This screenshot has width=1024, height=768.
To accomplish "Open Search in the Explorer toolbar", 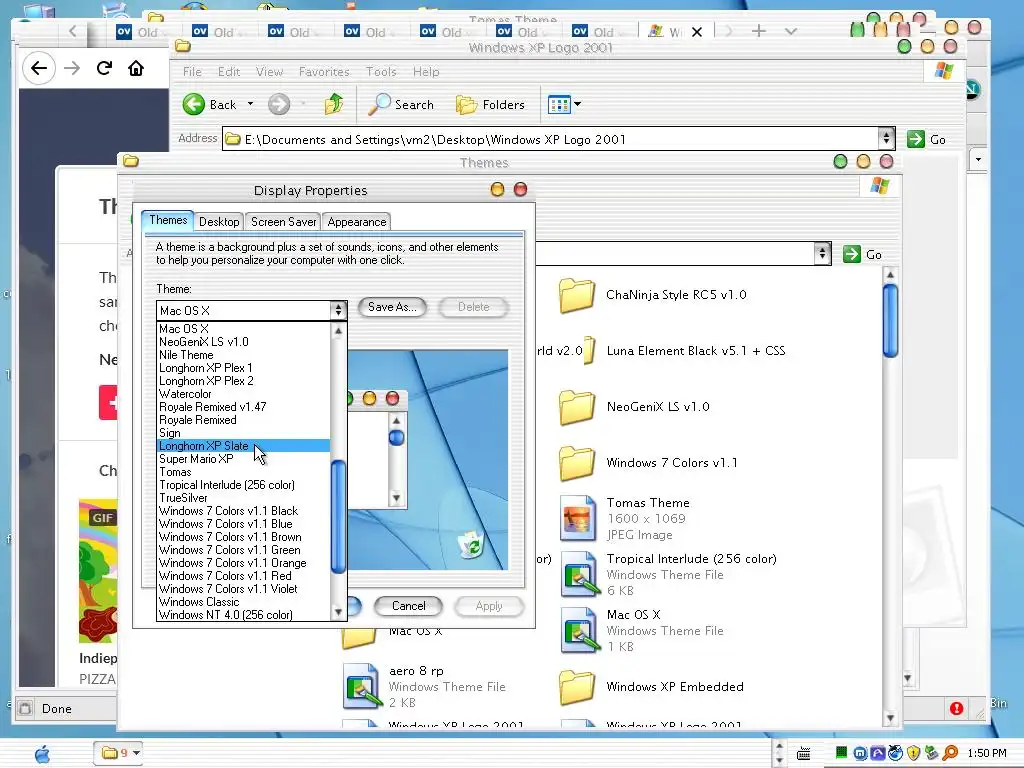I will click(400, 104).
